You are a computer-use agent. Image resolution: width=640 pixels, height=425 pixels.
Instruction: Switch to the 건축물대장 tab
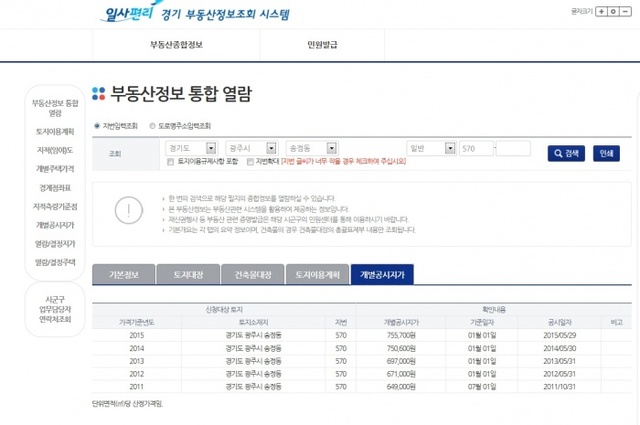253,274
